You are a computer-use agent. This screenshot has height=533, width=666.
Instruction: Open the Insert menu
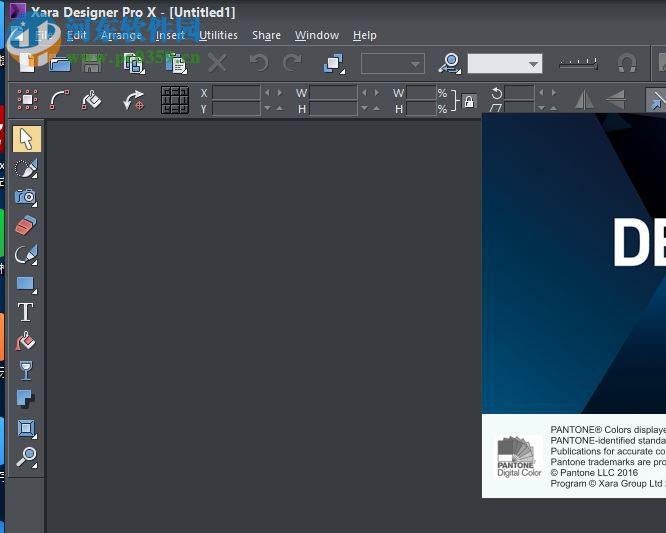[x=170, y=35]
